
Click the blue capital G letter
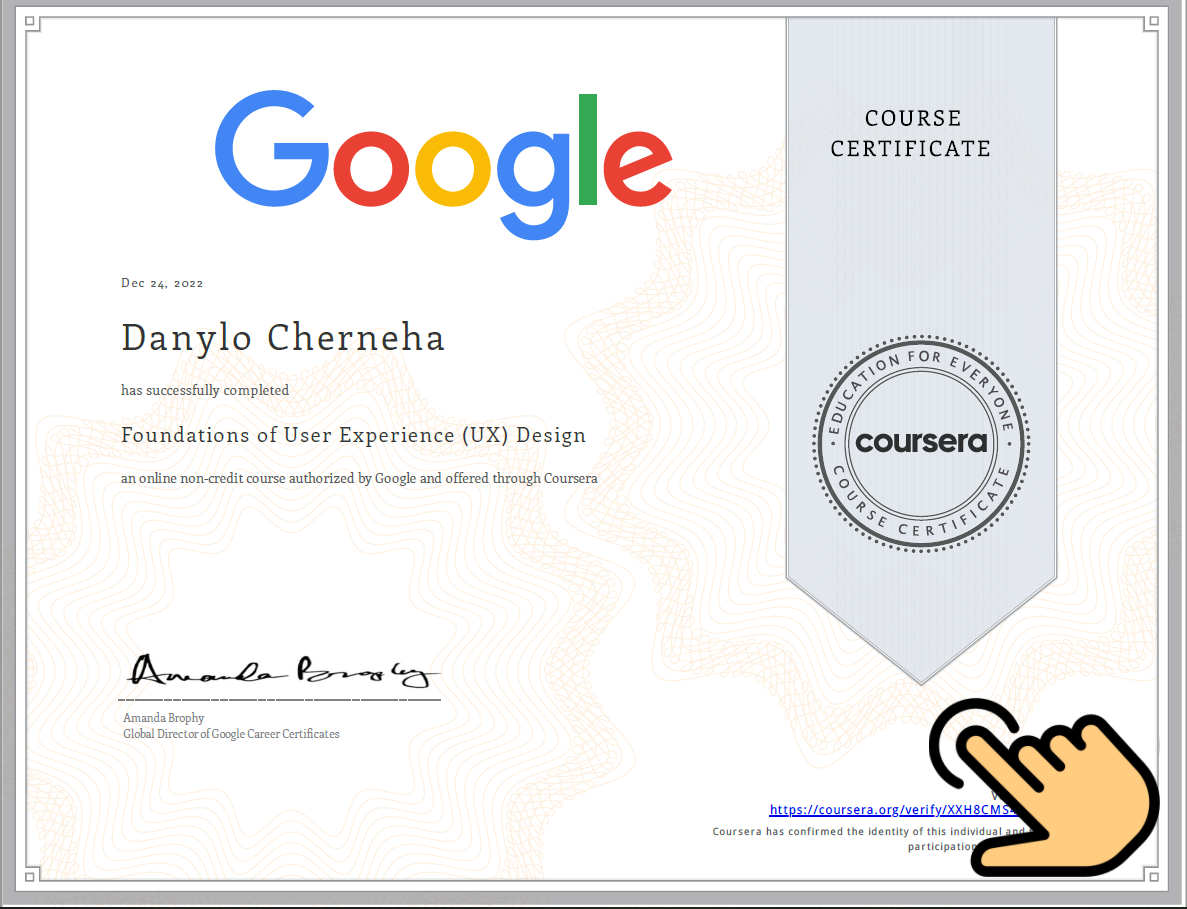tap(271, 151)
